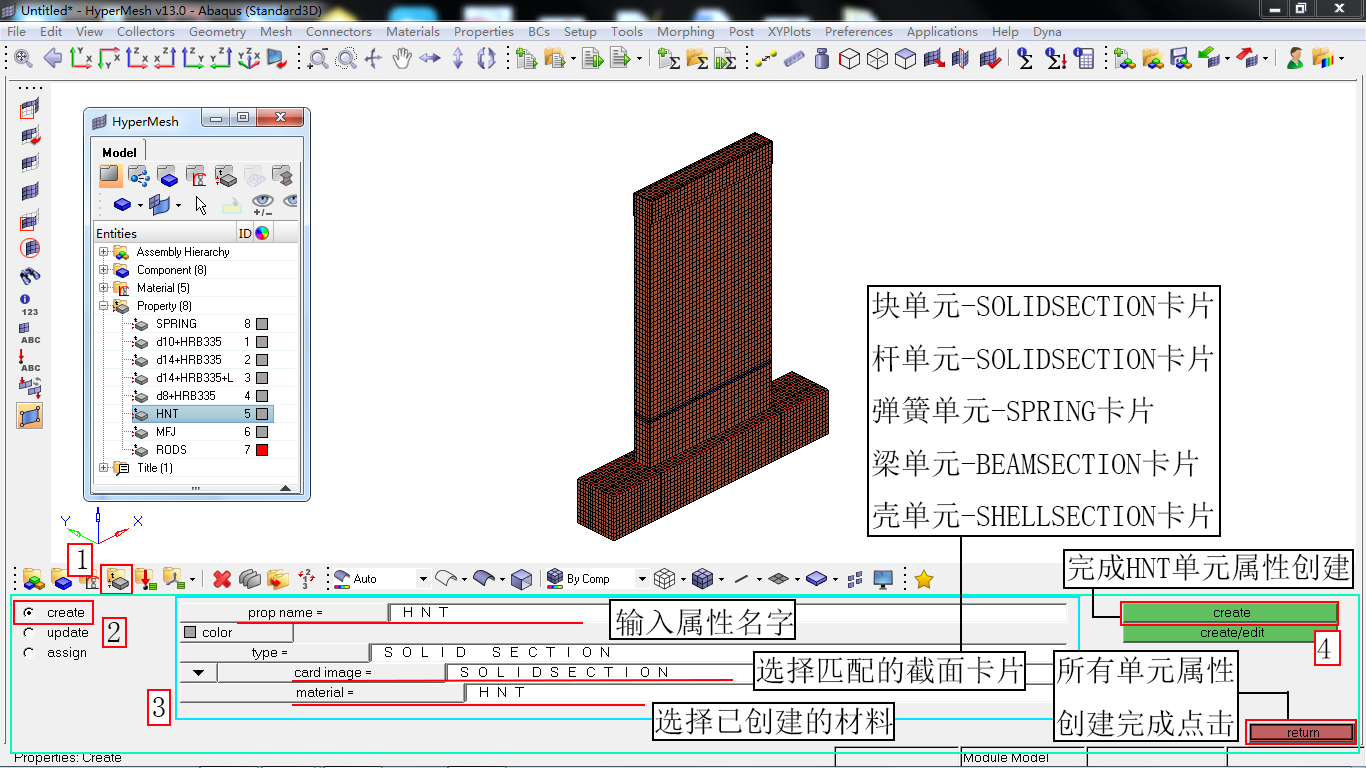Select the MFJ property in tree

166,432
